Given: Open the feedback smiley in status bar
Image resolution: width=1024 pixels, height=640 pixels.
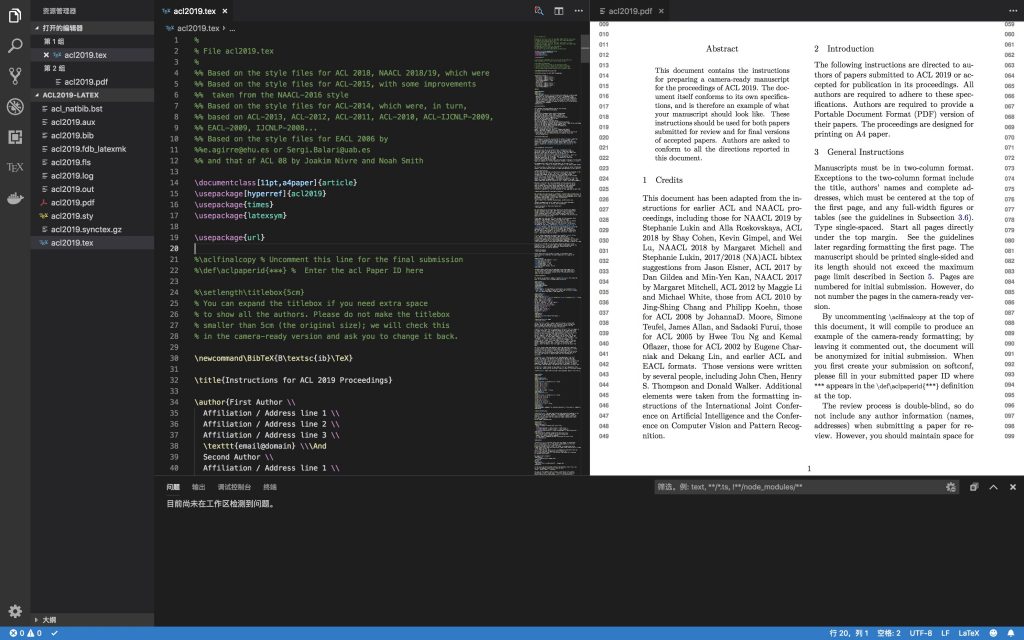Looking at the screenshot, I should (994, 633).
